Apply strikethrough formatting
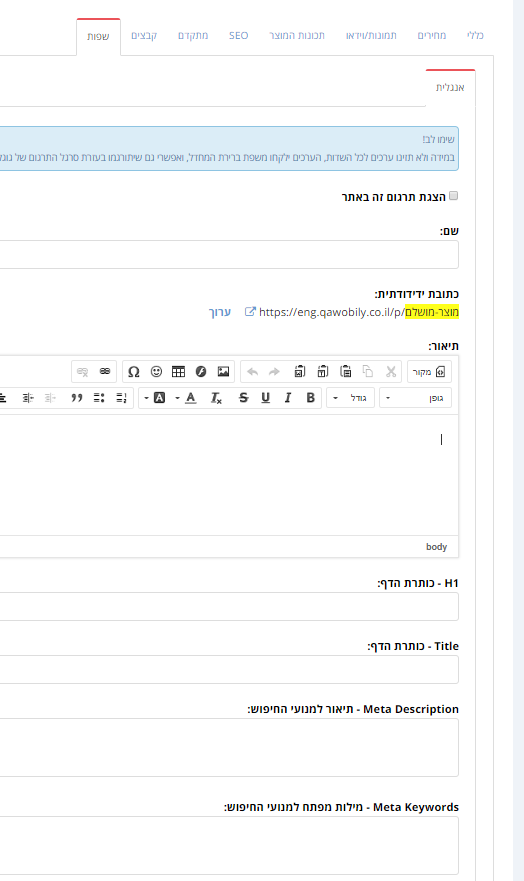This screenshot has width=524, height=881. 243,398
